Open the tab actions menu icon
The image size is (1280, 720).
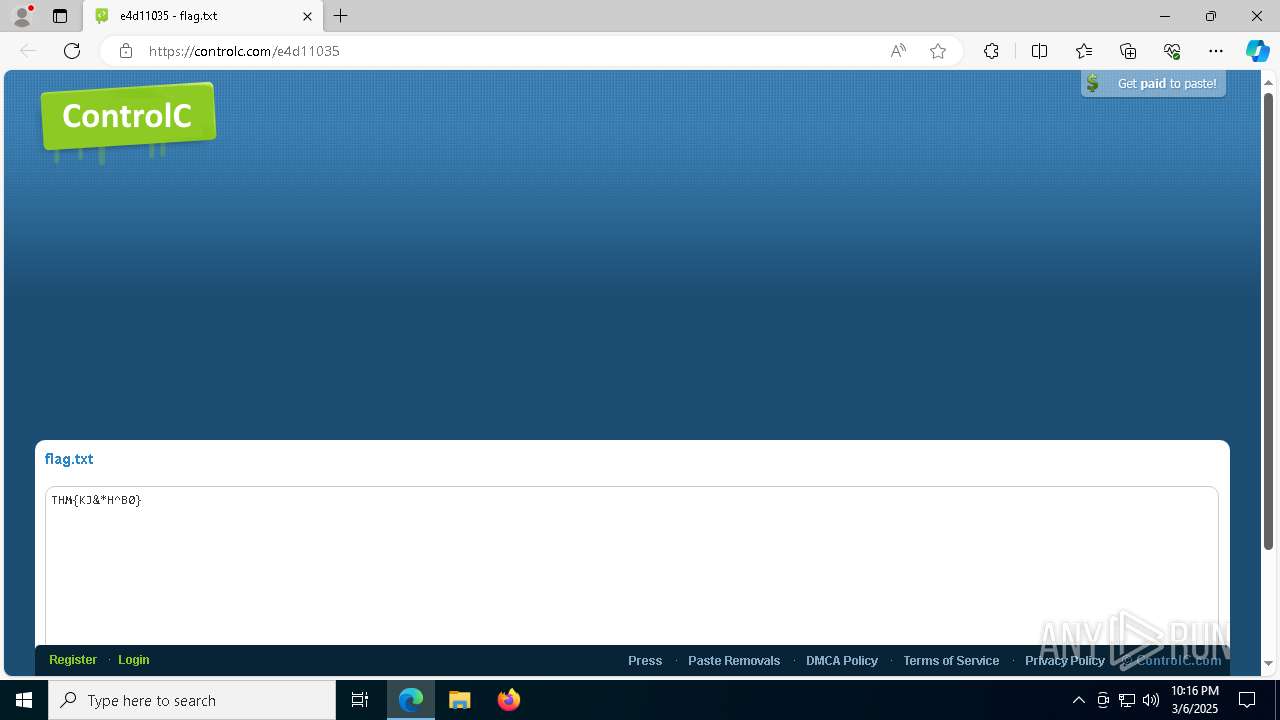(60, 16)
